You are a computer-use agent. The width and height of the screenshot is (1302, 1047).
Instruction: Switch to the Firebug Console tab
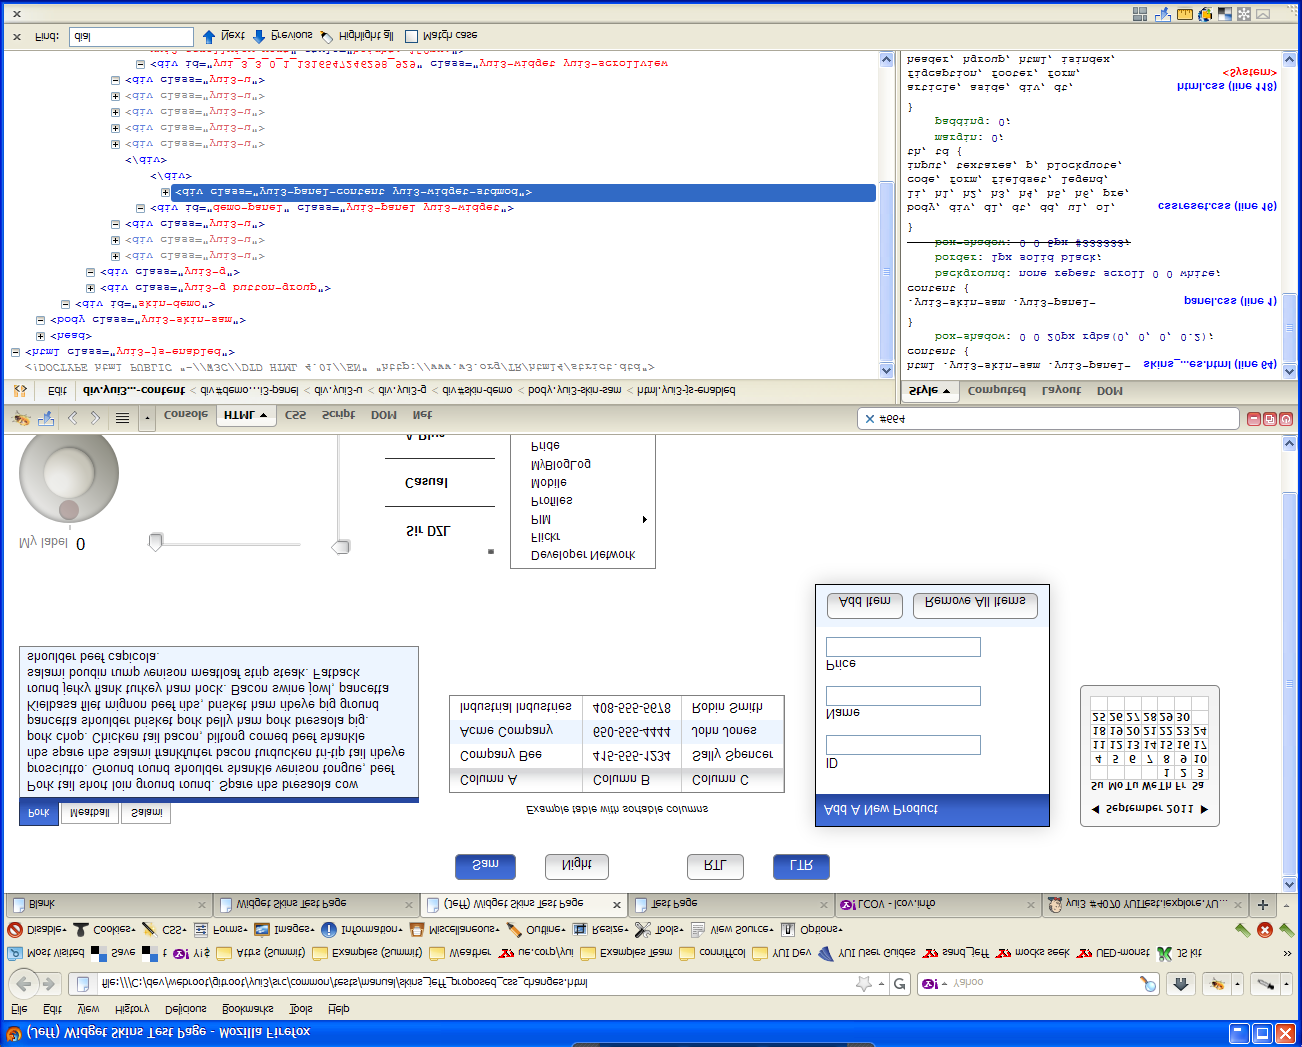[x=185, y=414]
